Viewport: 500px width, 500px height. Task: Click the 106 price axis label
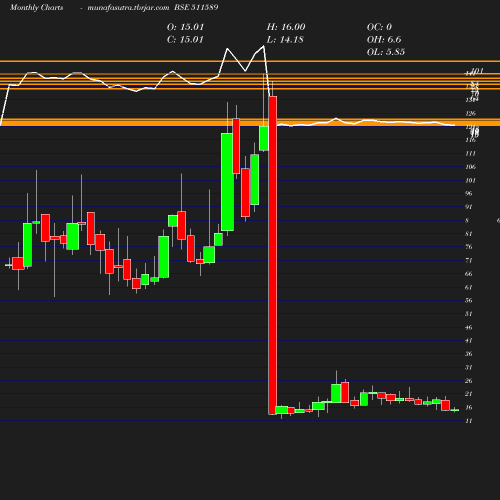click(x=470, y=167)
